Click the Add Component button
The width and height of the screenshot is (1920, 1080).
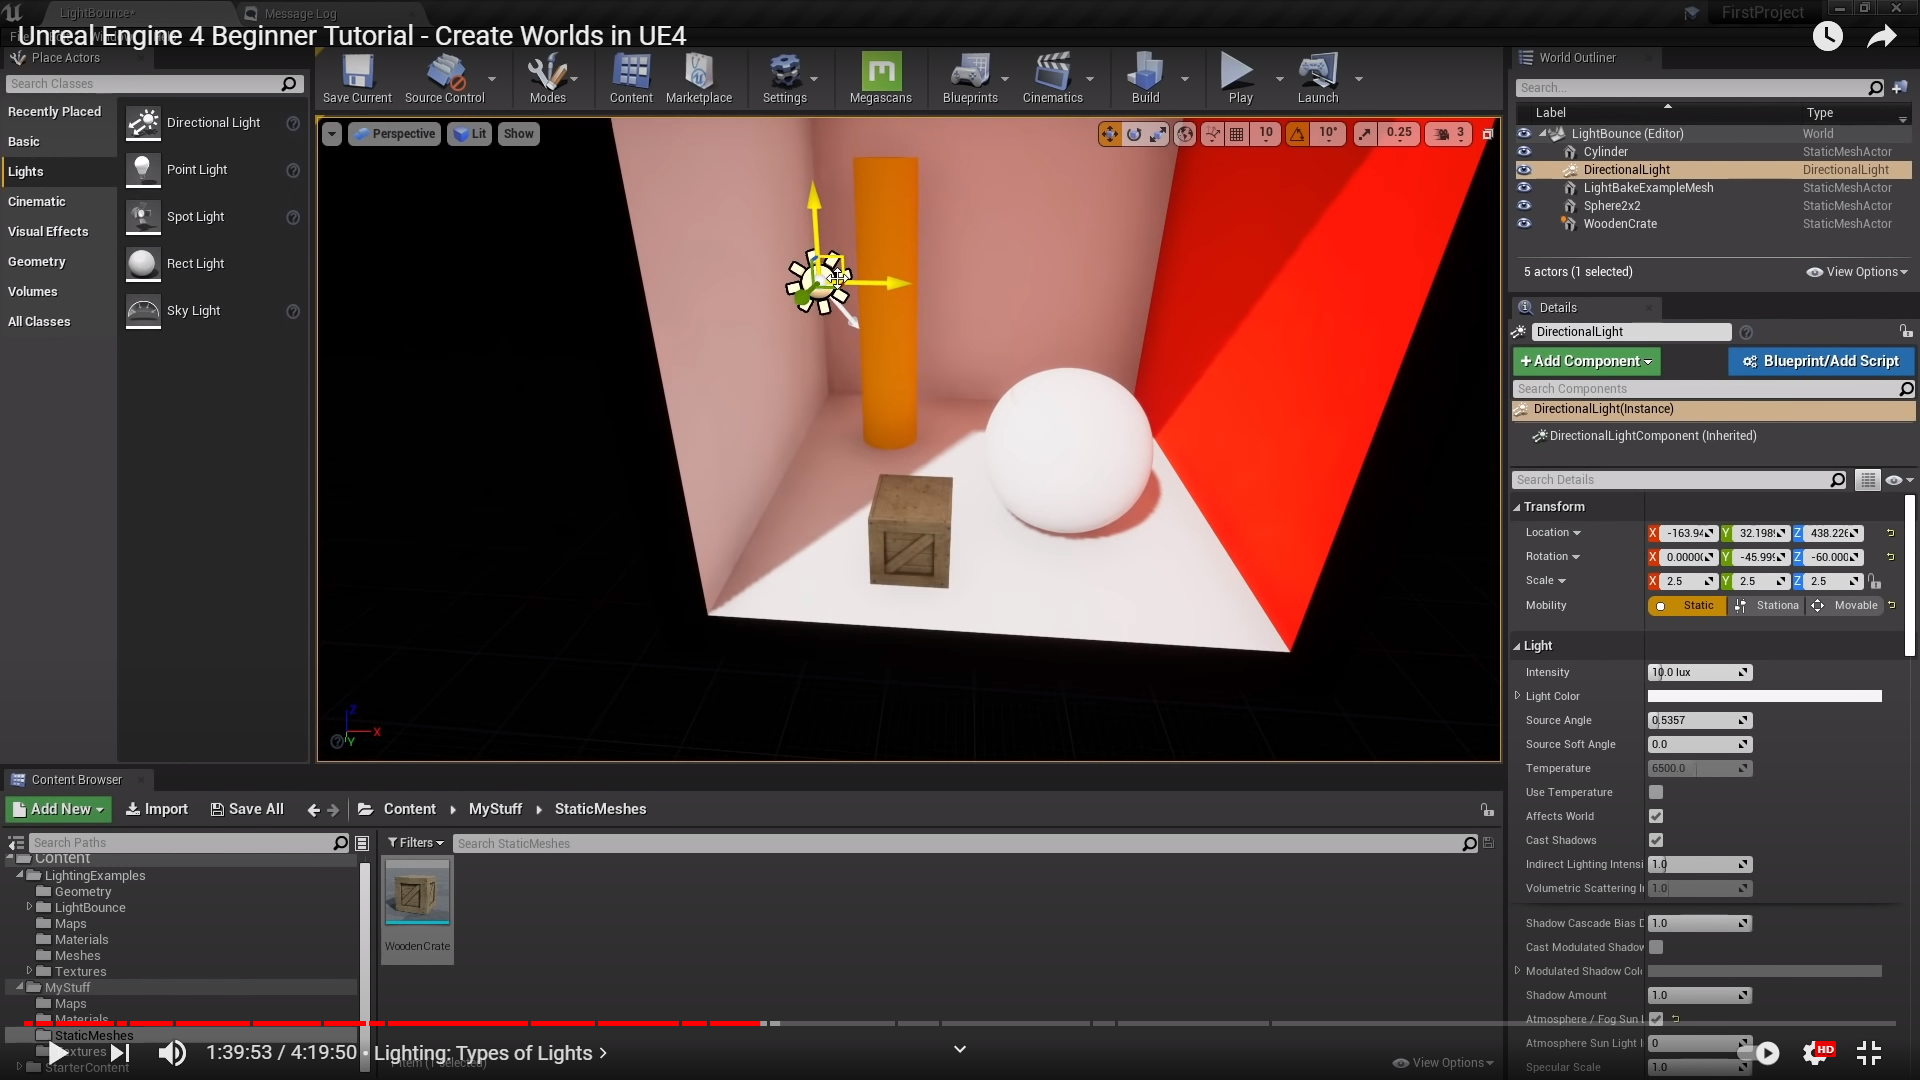(1586, 361)
